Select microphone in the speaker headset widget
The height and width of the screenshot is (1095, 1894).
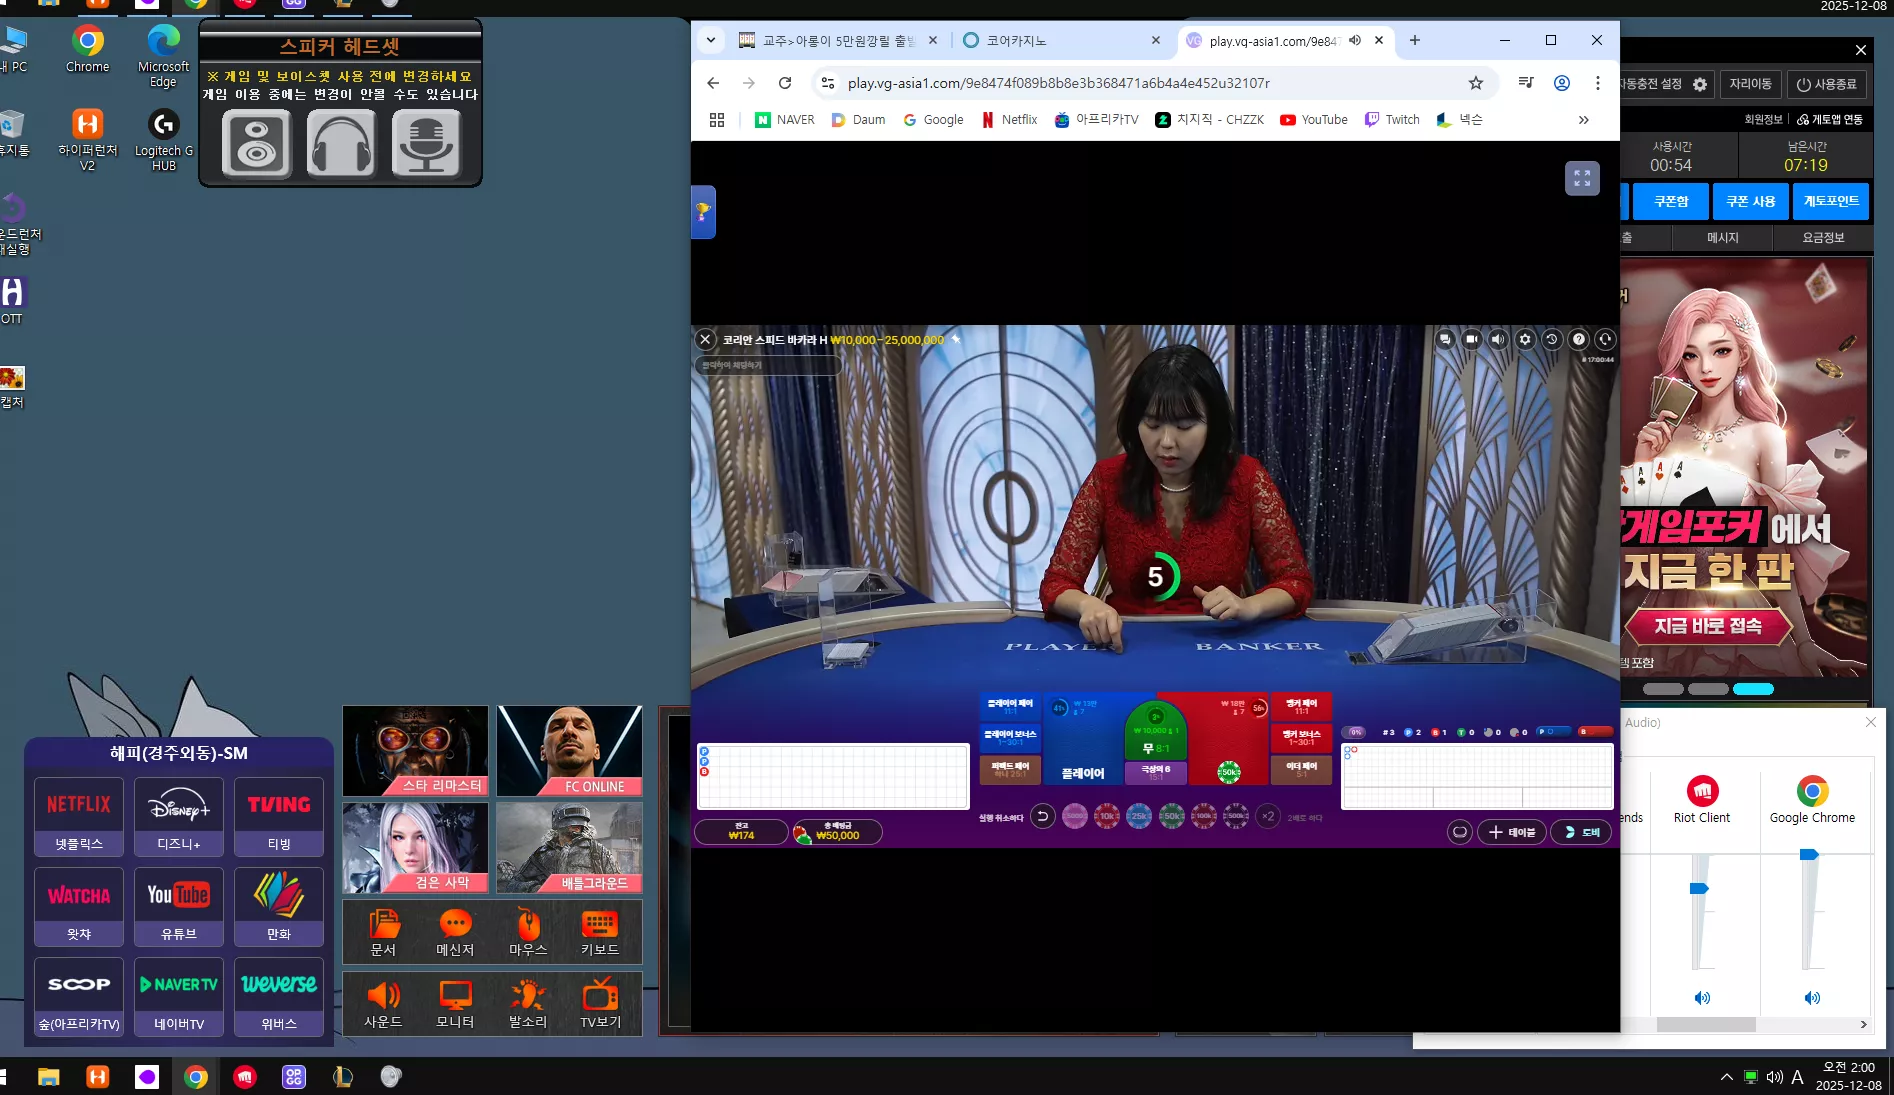[426, 142]
